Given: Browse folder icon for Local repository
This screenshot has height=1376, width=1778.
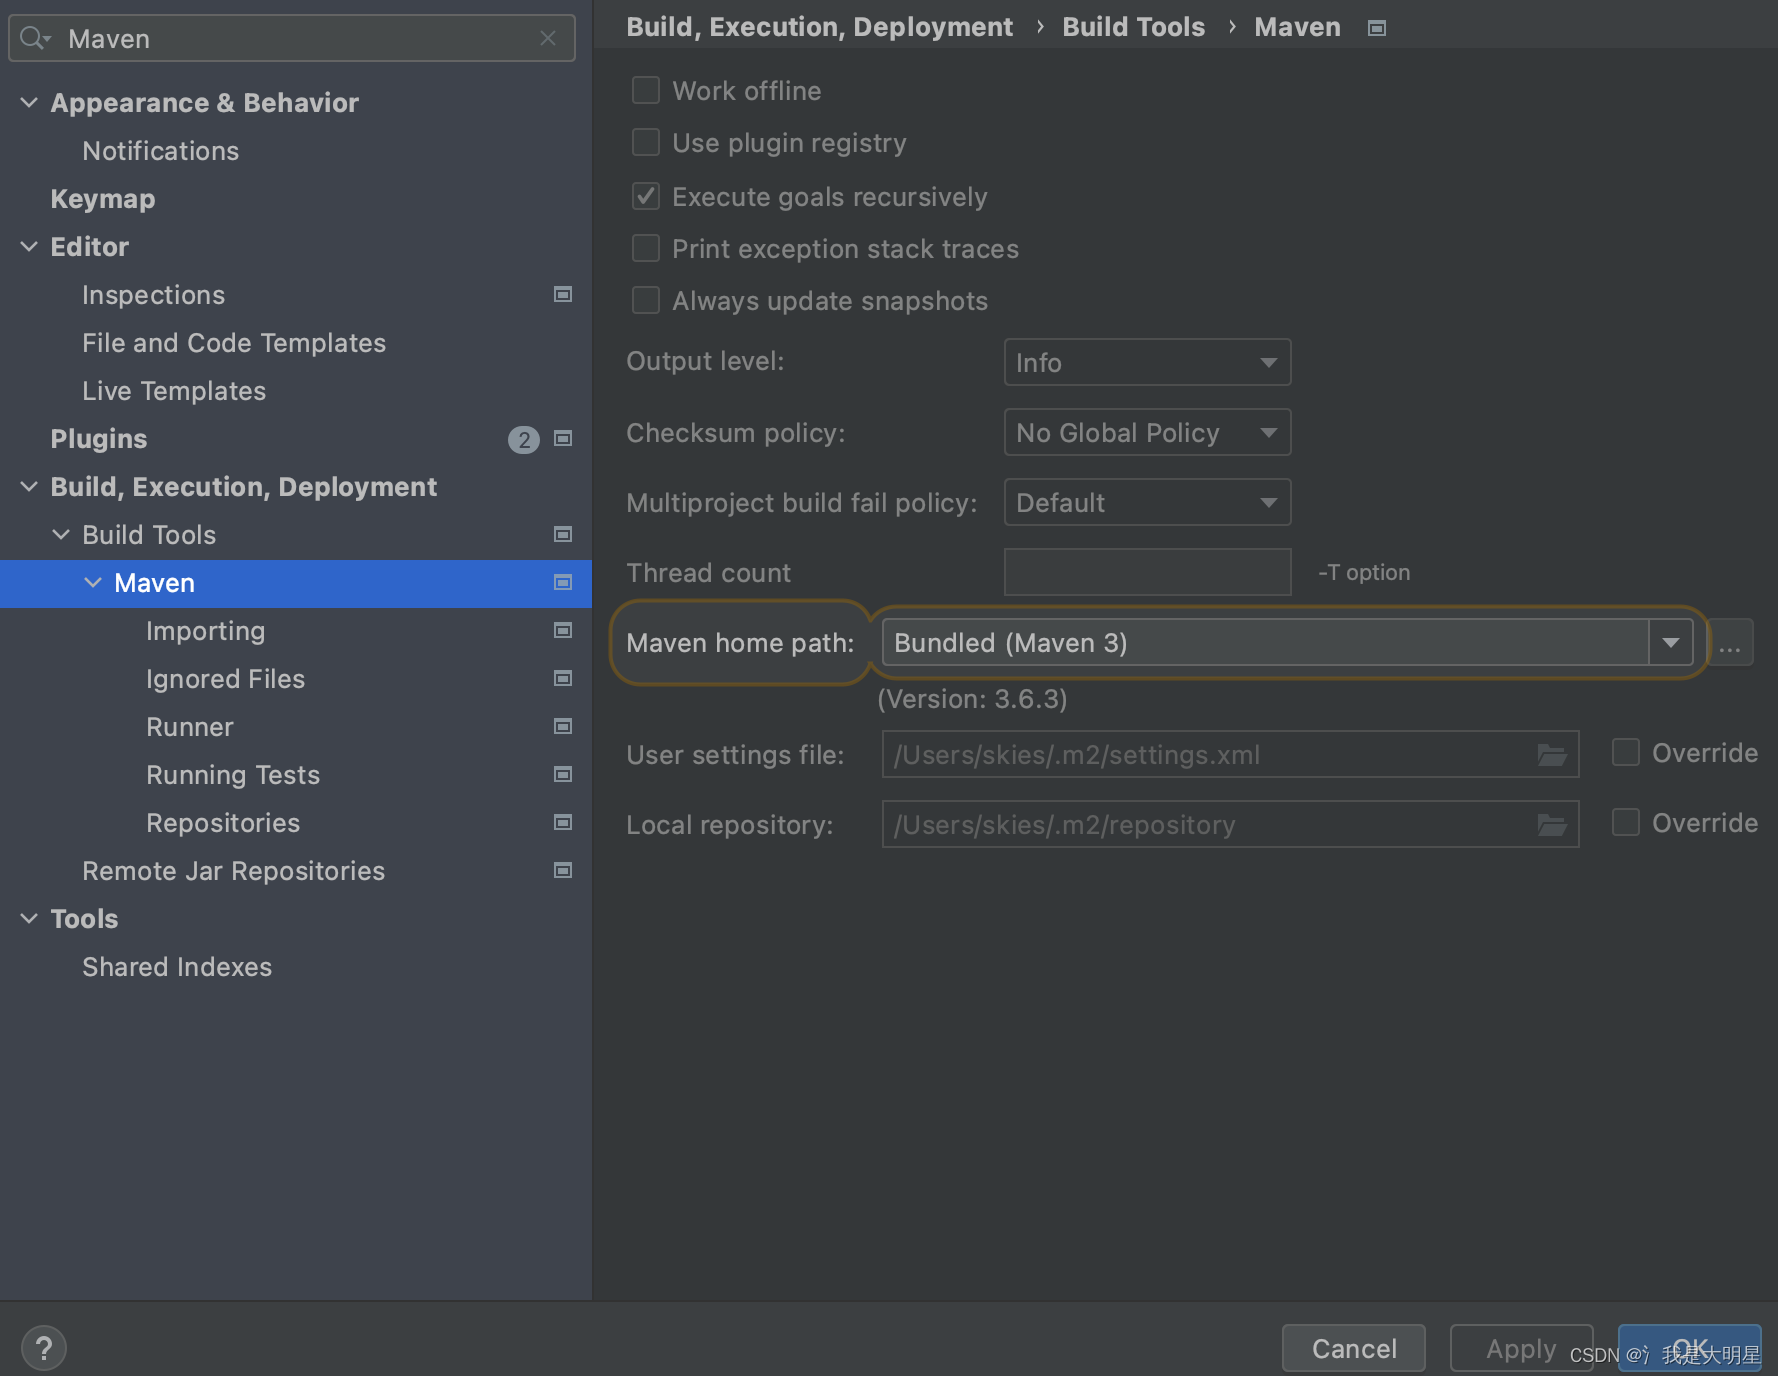Looking at the screenshot, I should pyautogui.click(x=1552, y=824).
